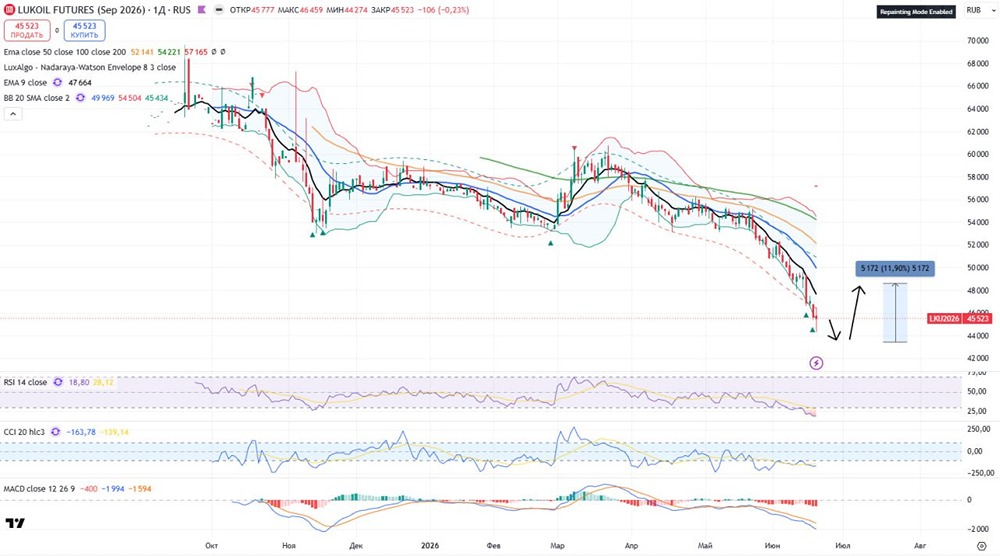
Task: Click the 2026 label on time axis
Action: tap(430, 546)
